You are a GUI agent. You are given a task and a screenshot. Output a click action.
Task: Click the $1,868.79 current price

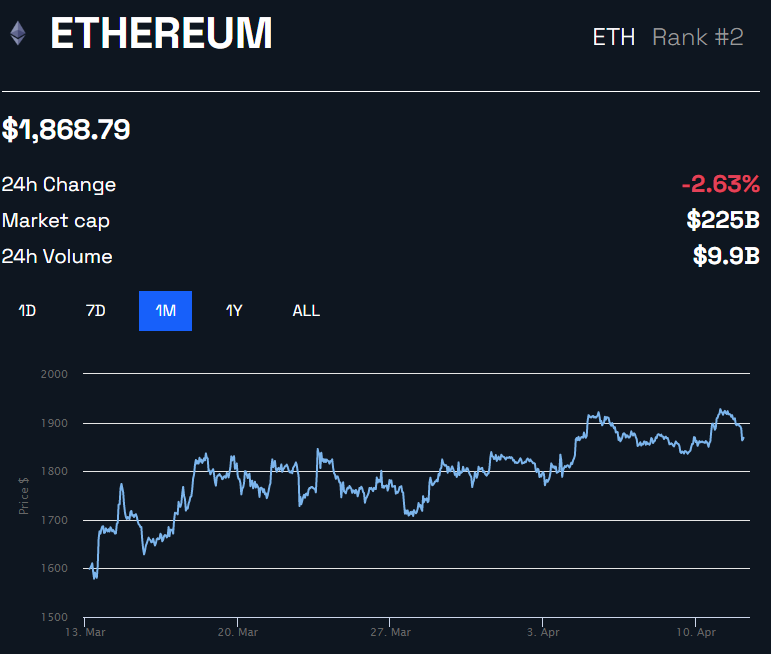pyautogui.click(x=66, y=129)
